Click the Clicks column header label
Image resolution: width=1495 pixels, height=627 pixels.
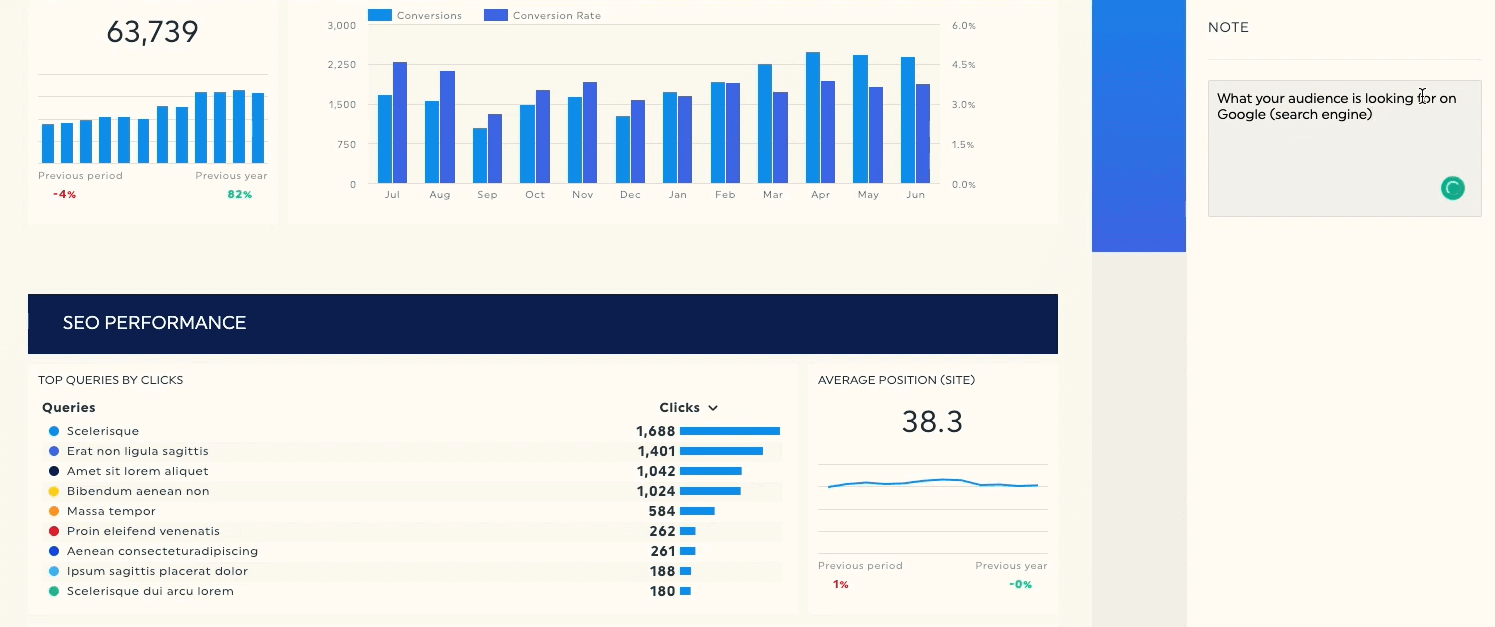[679, 408]
